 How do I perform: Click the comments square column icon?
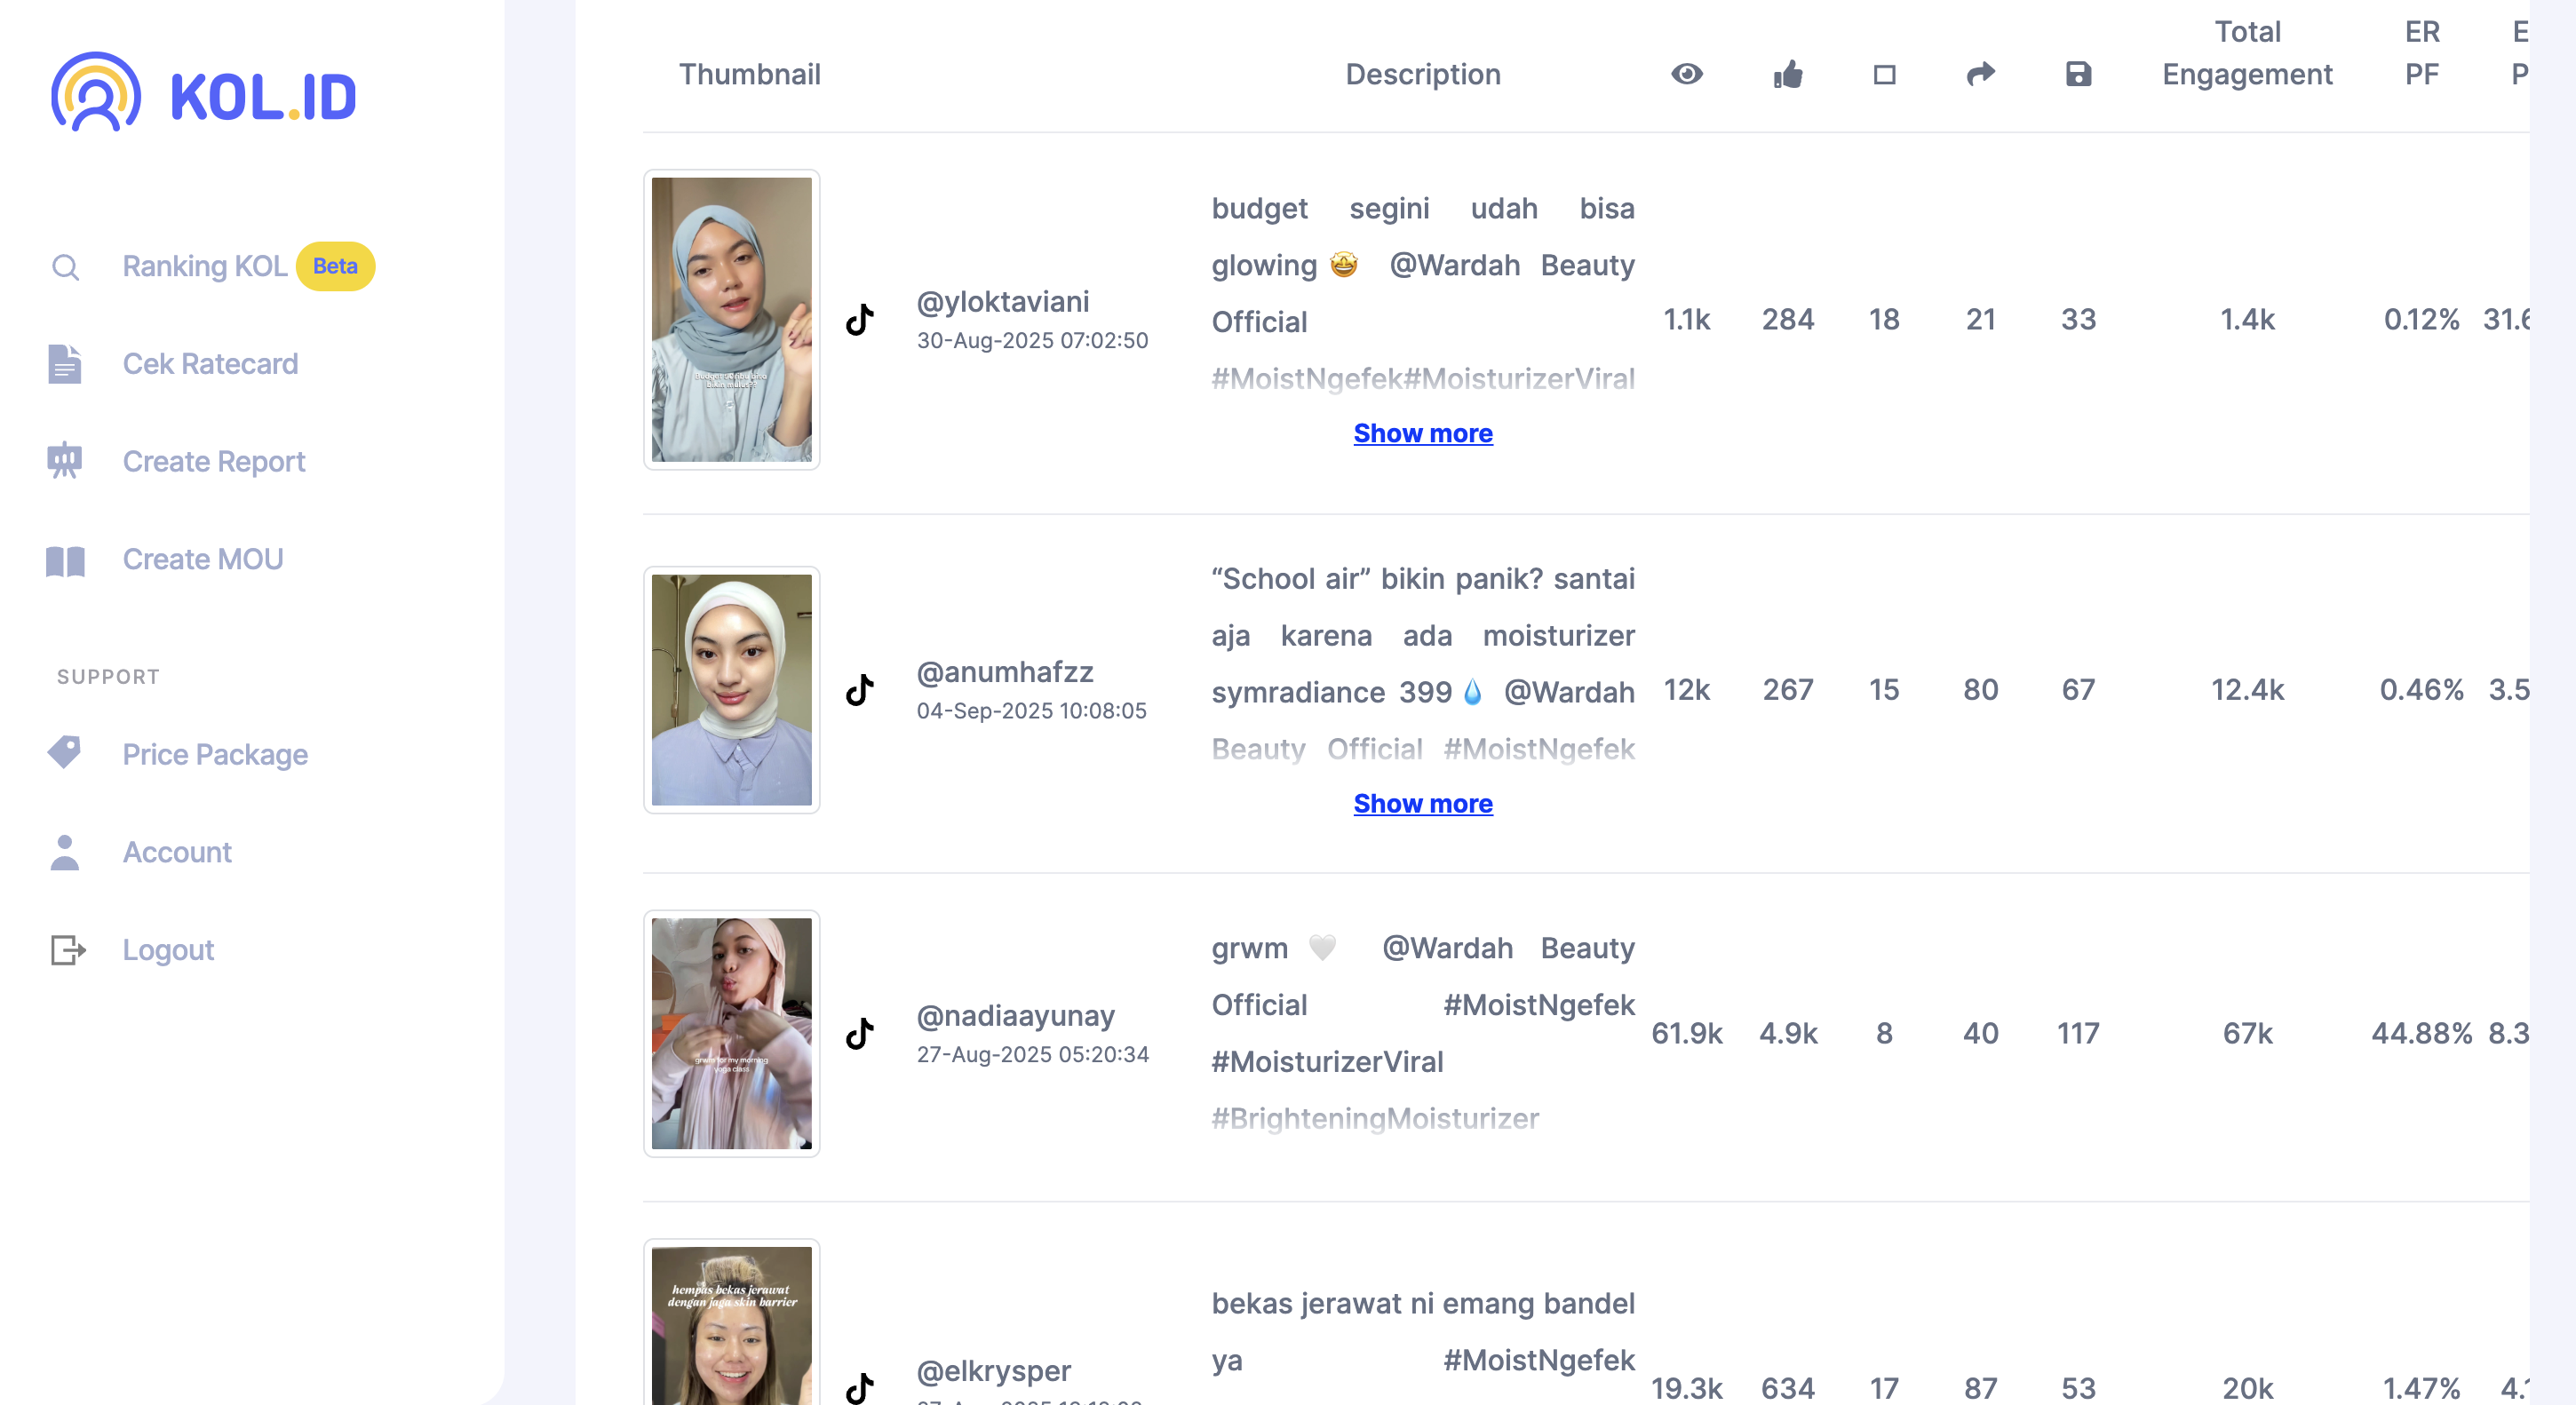1884,74
